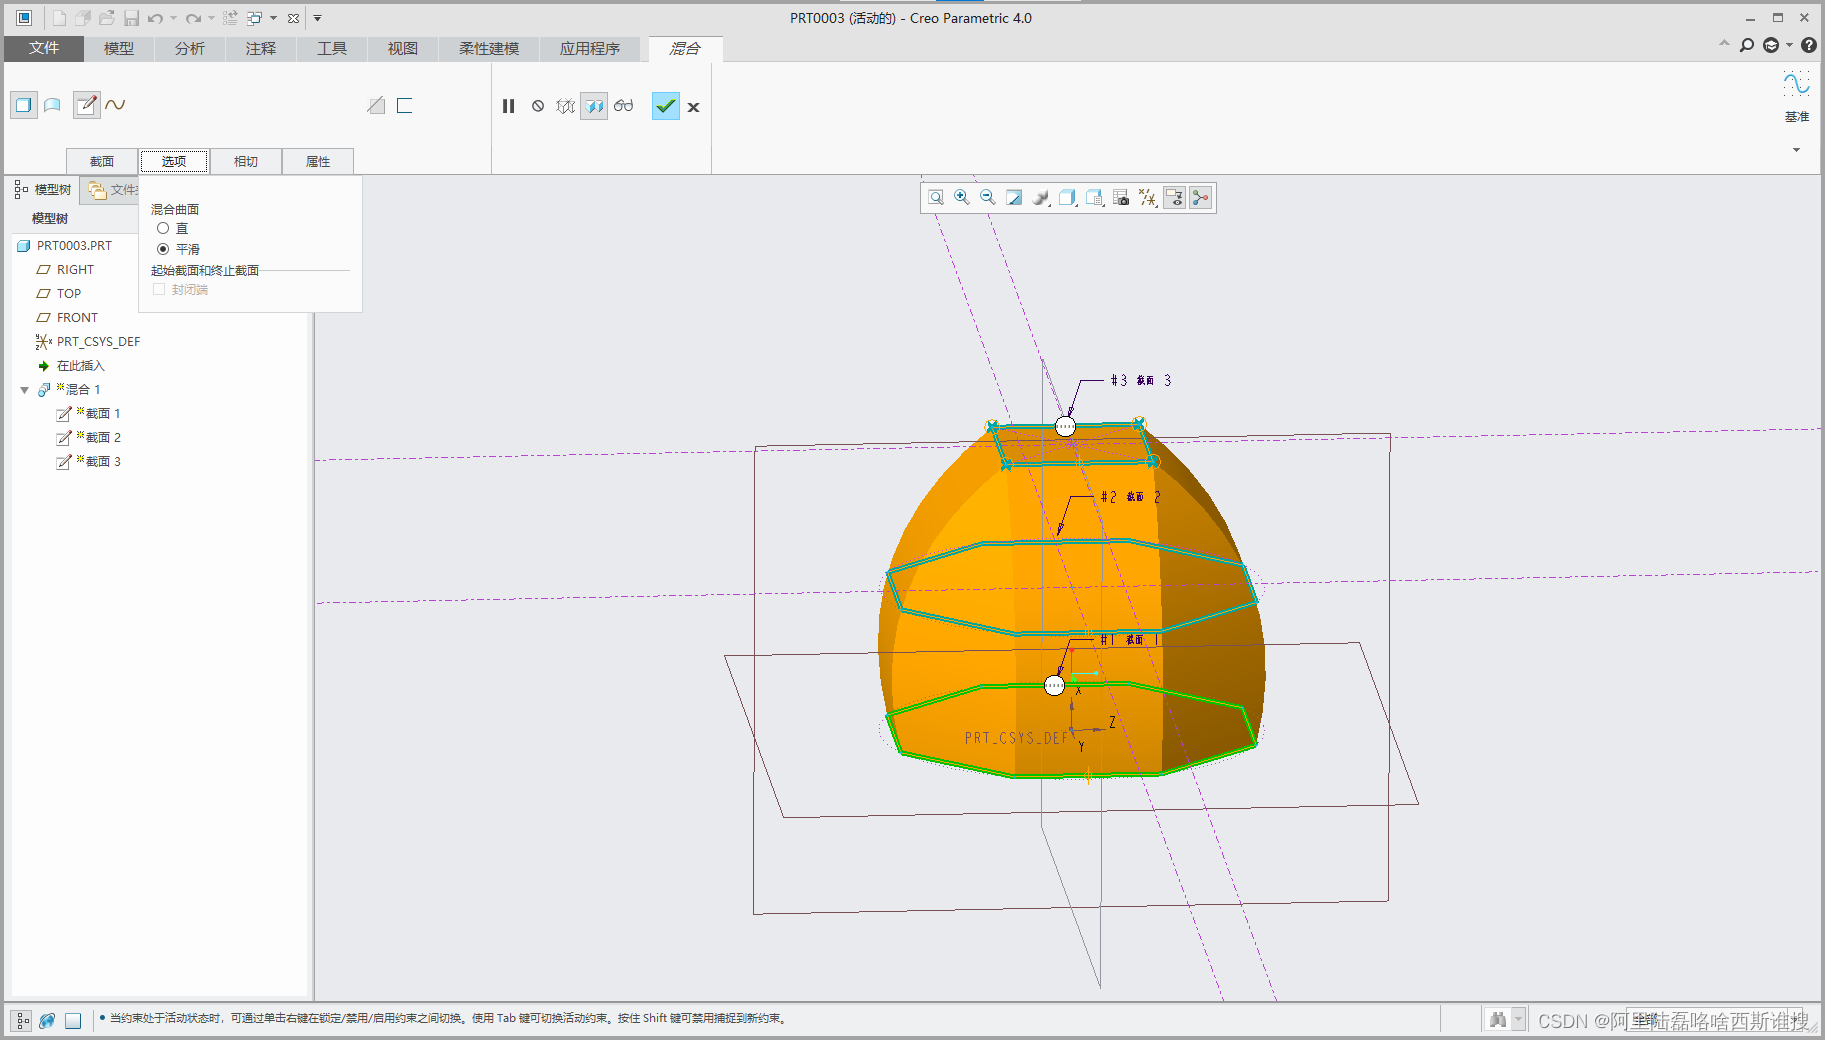Viewport: 1825px width, 1040px height.
Task: Choose the selected sections curve icon
Action: (x=116, y=105)
